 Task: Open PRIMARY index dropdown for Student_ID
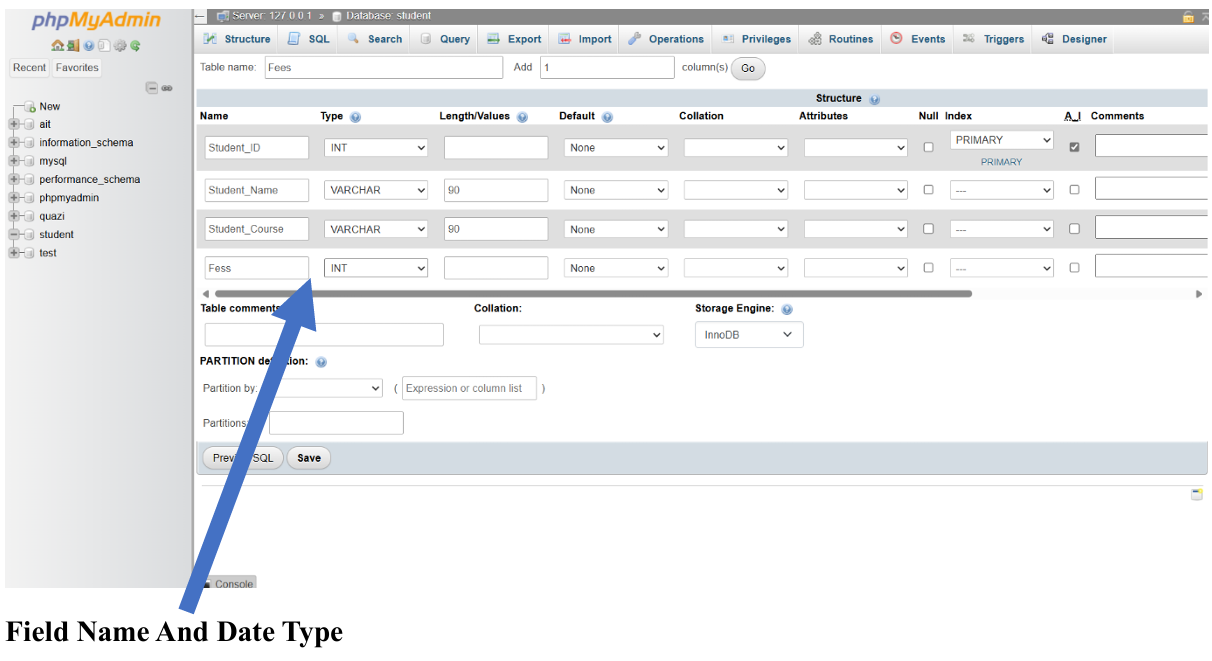coord(1002,140)
